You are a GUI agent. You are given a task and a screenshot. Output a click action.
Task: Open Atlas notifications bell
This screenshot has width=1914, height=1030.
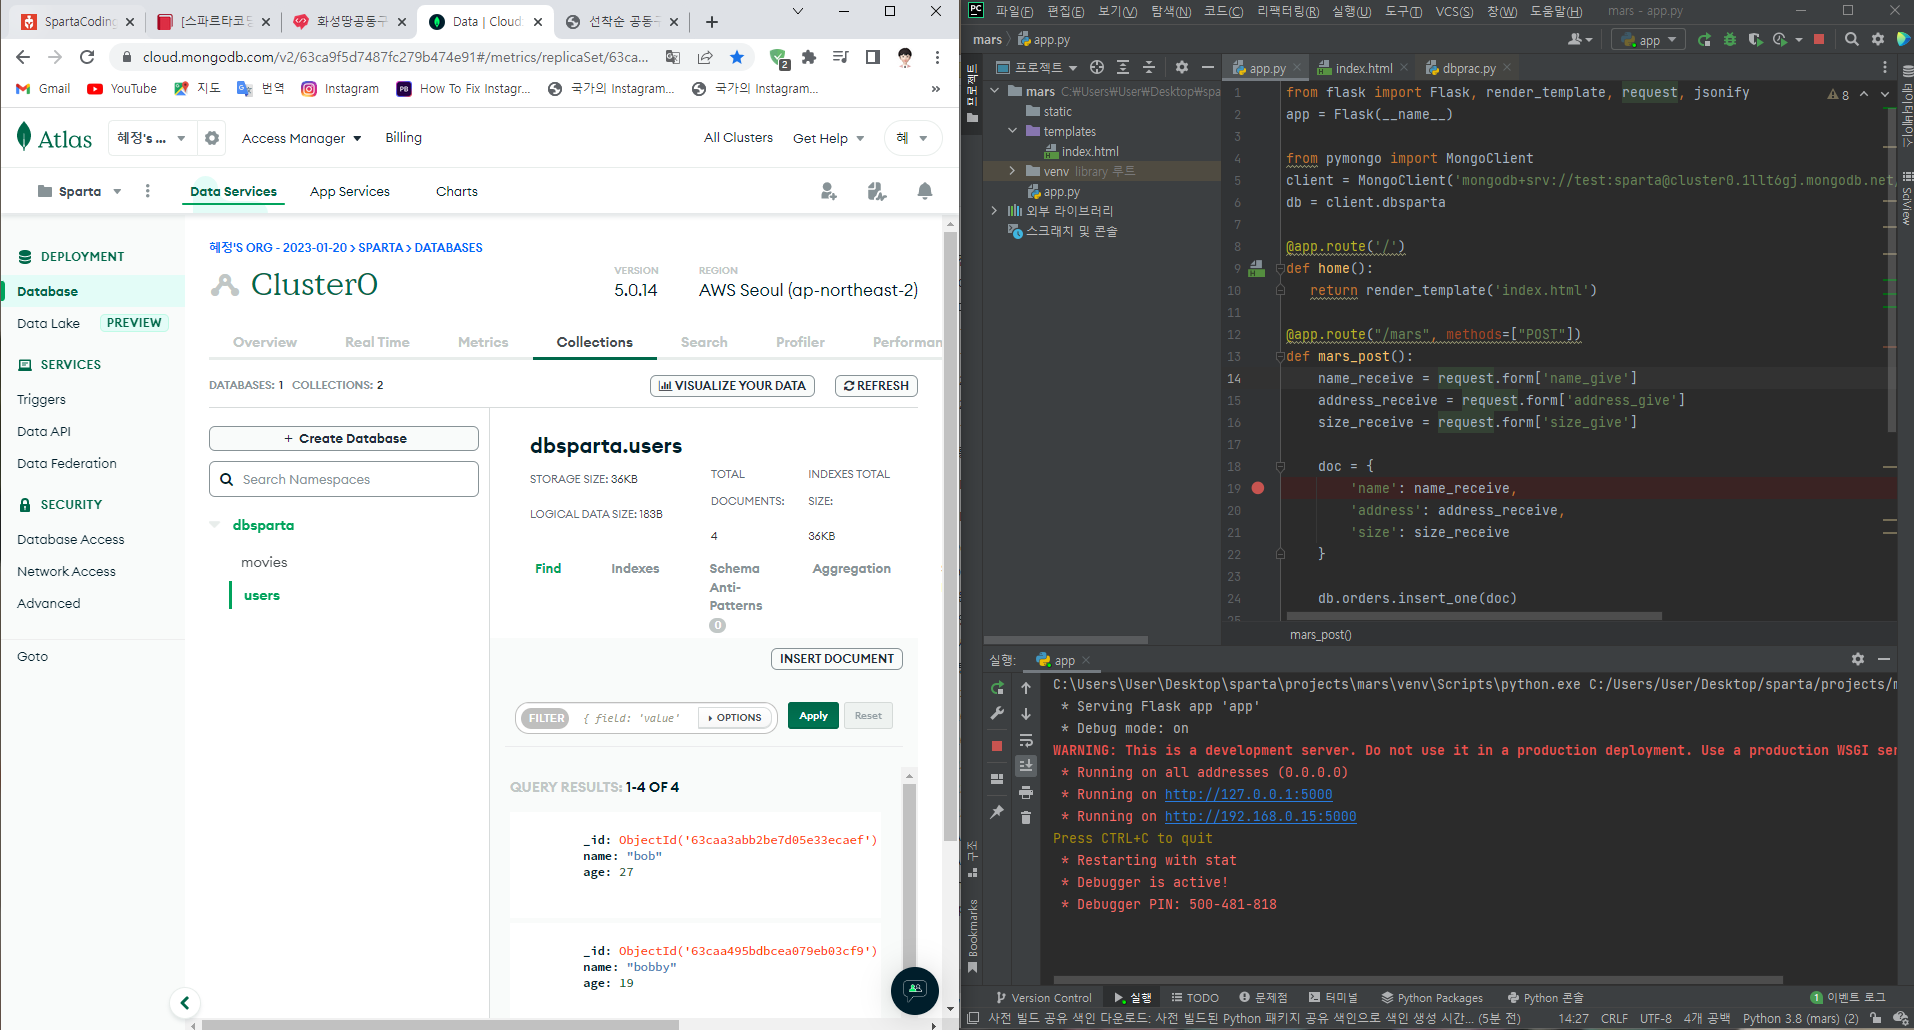coord(925,191)
